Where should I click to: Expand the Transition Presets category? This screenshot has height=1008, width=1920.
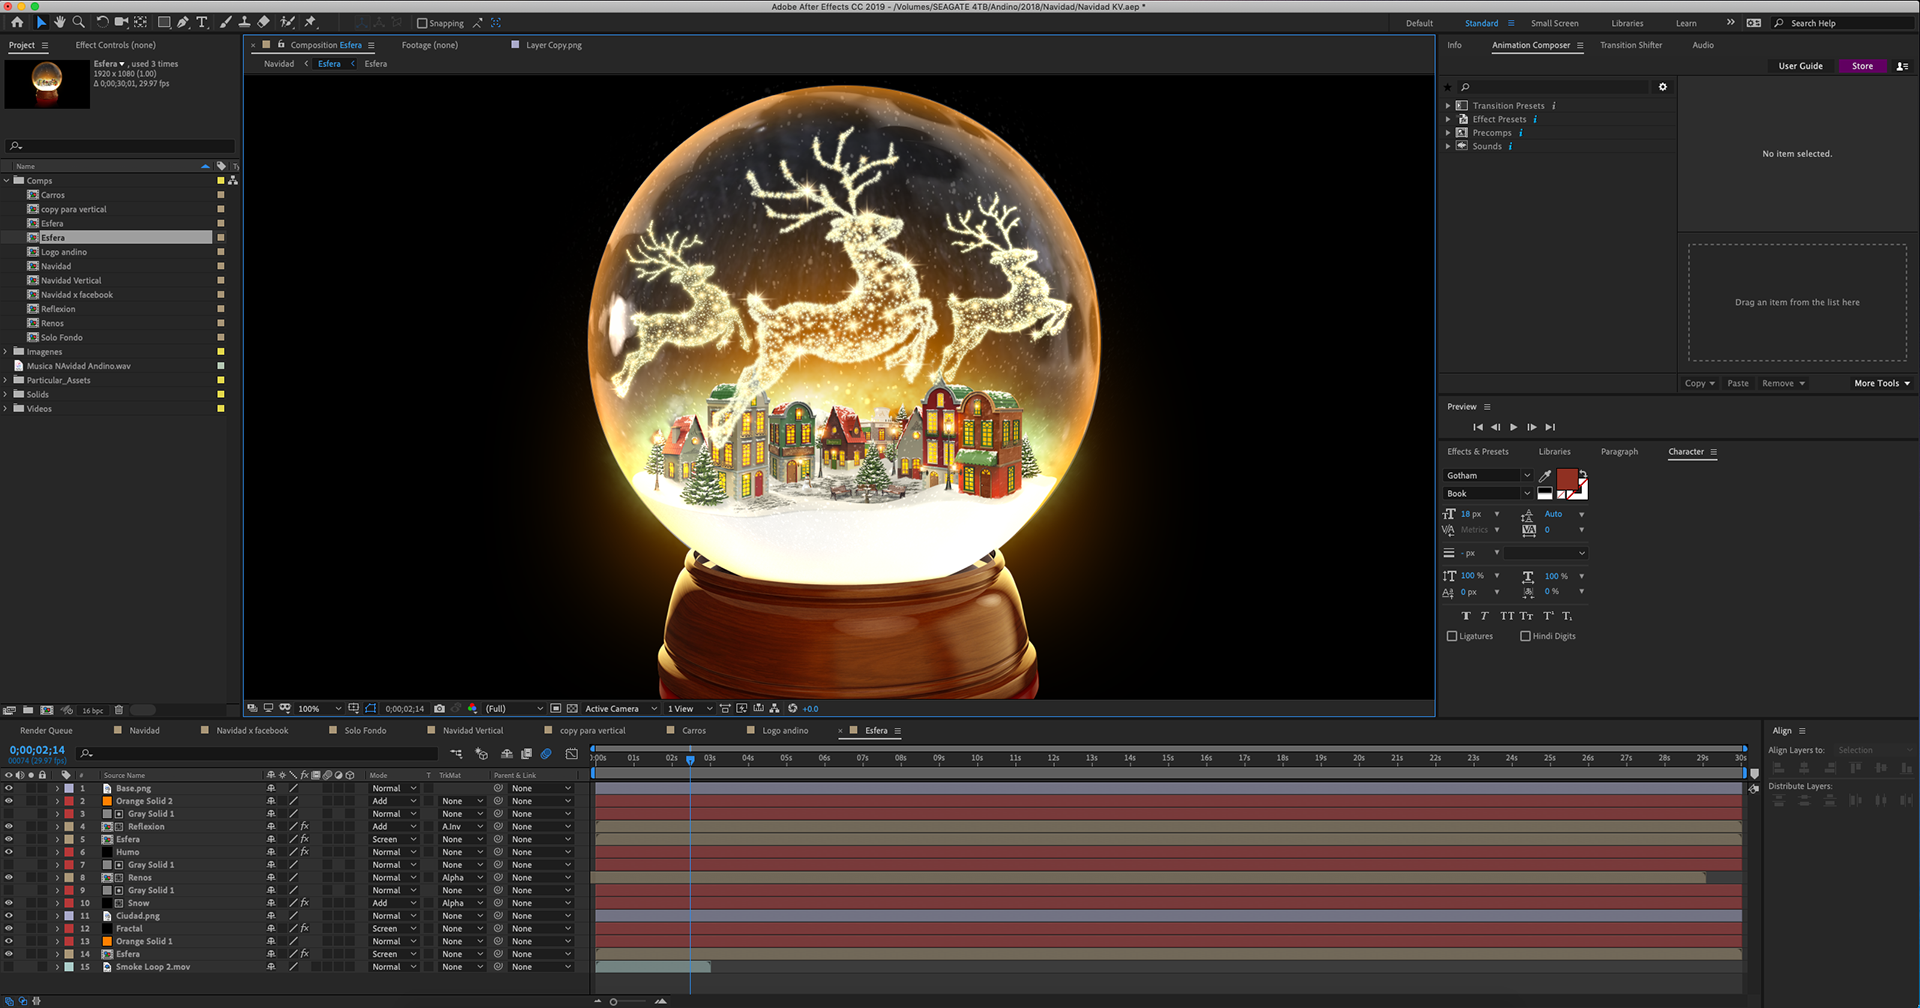pos(1447,105)
